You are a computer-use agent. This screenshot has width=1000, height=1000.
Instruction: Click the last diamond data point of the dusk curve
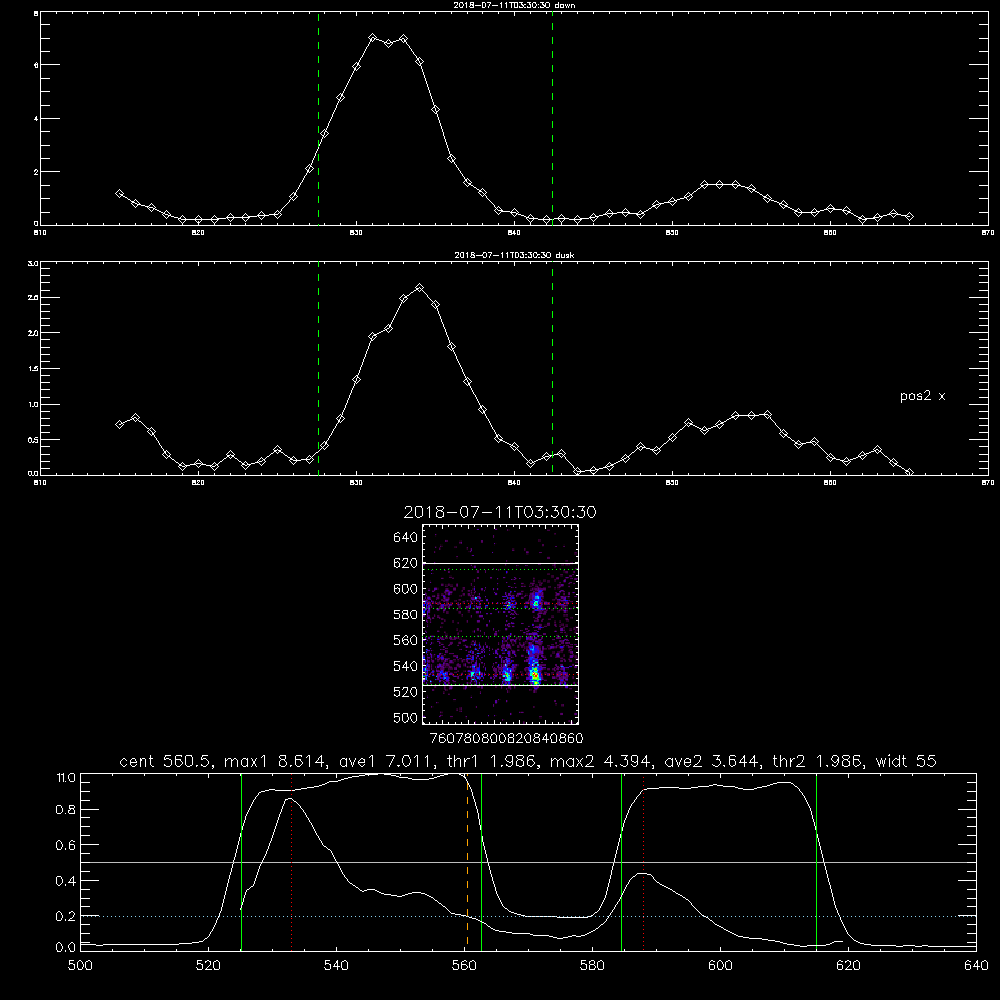(909, 473)
